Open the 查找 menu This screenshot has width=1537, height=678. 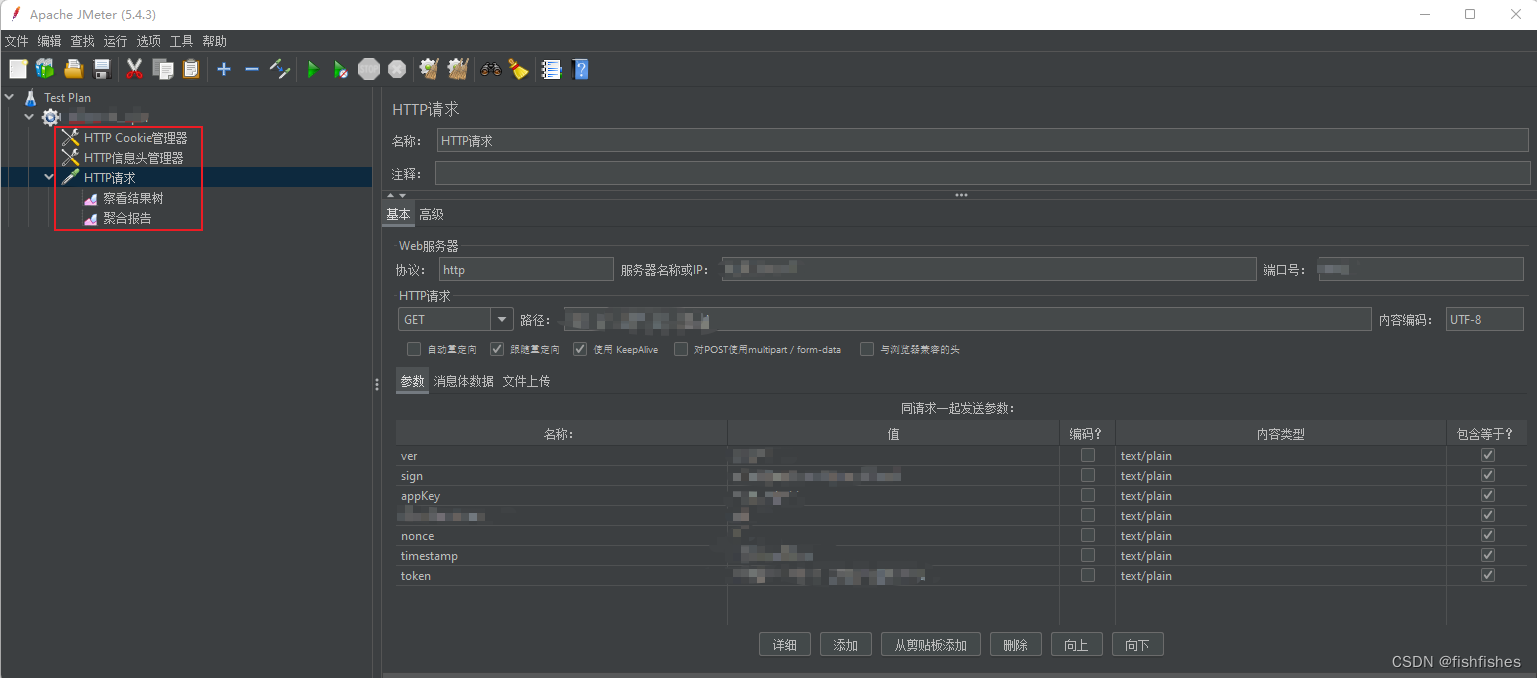[83, 41]
